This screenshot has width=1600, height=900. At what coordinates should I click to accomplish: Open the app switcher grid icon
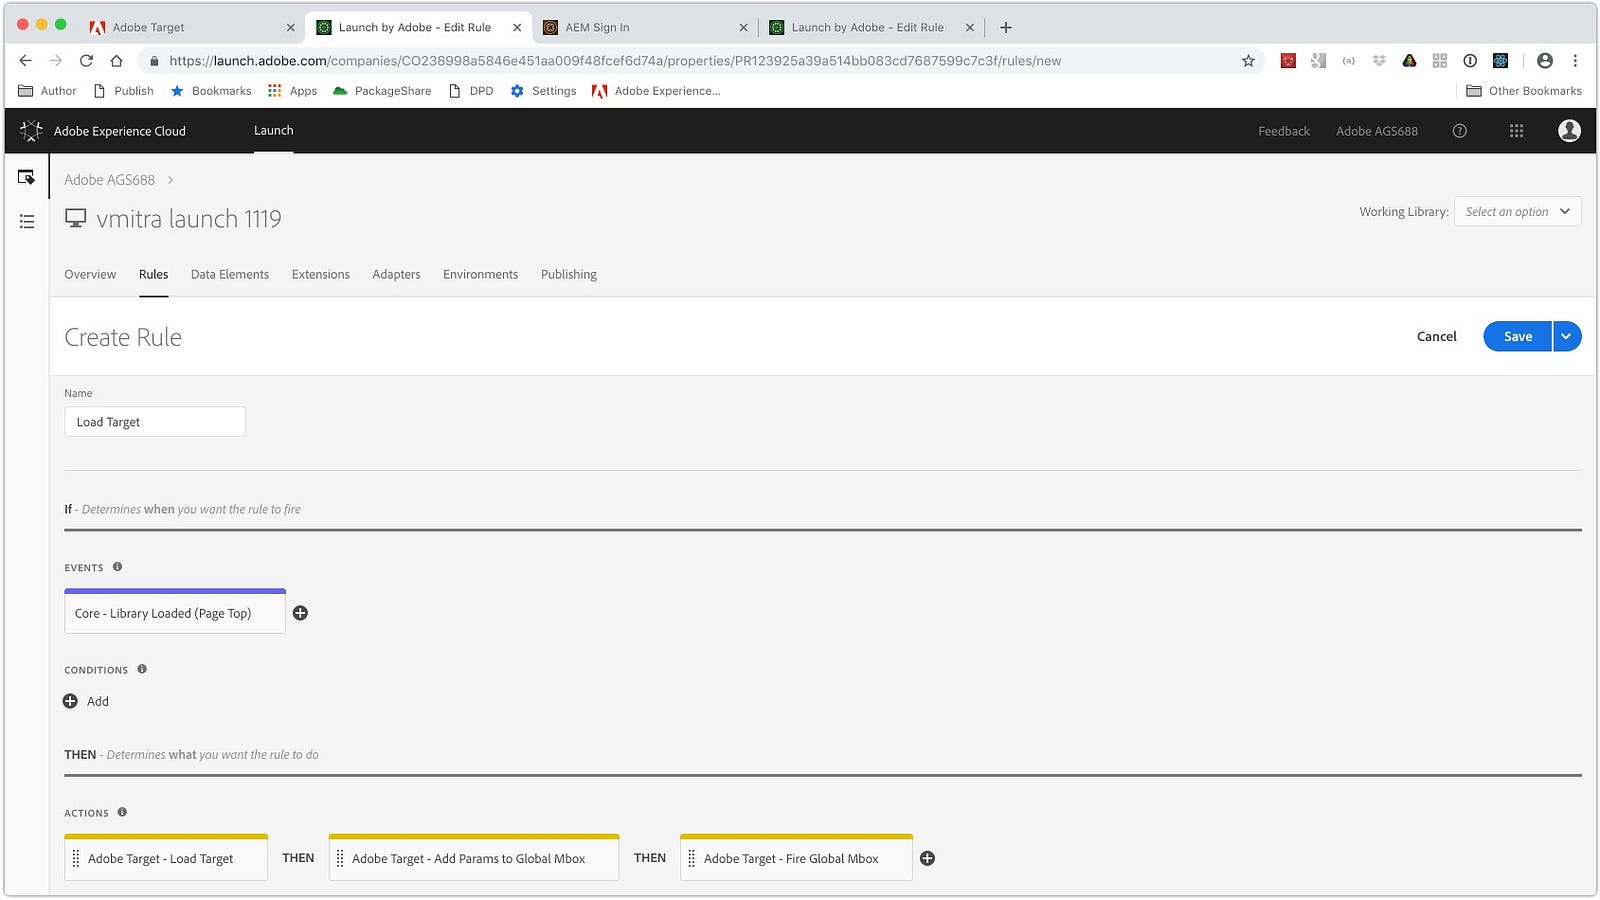(x=1516, y=131)
